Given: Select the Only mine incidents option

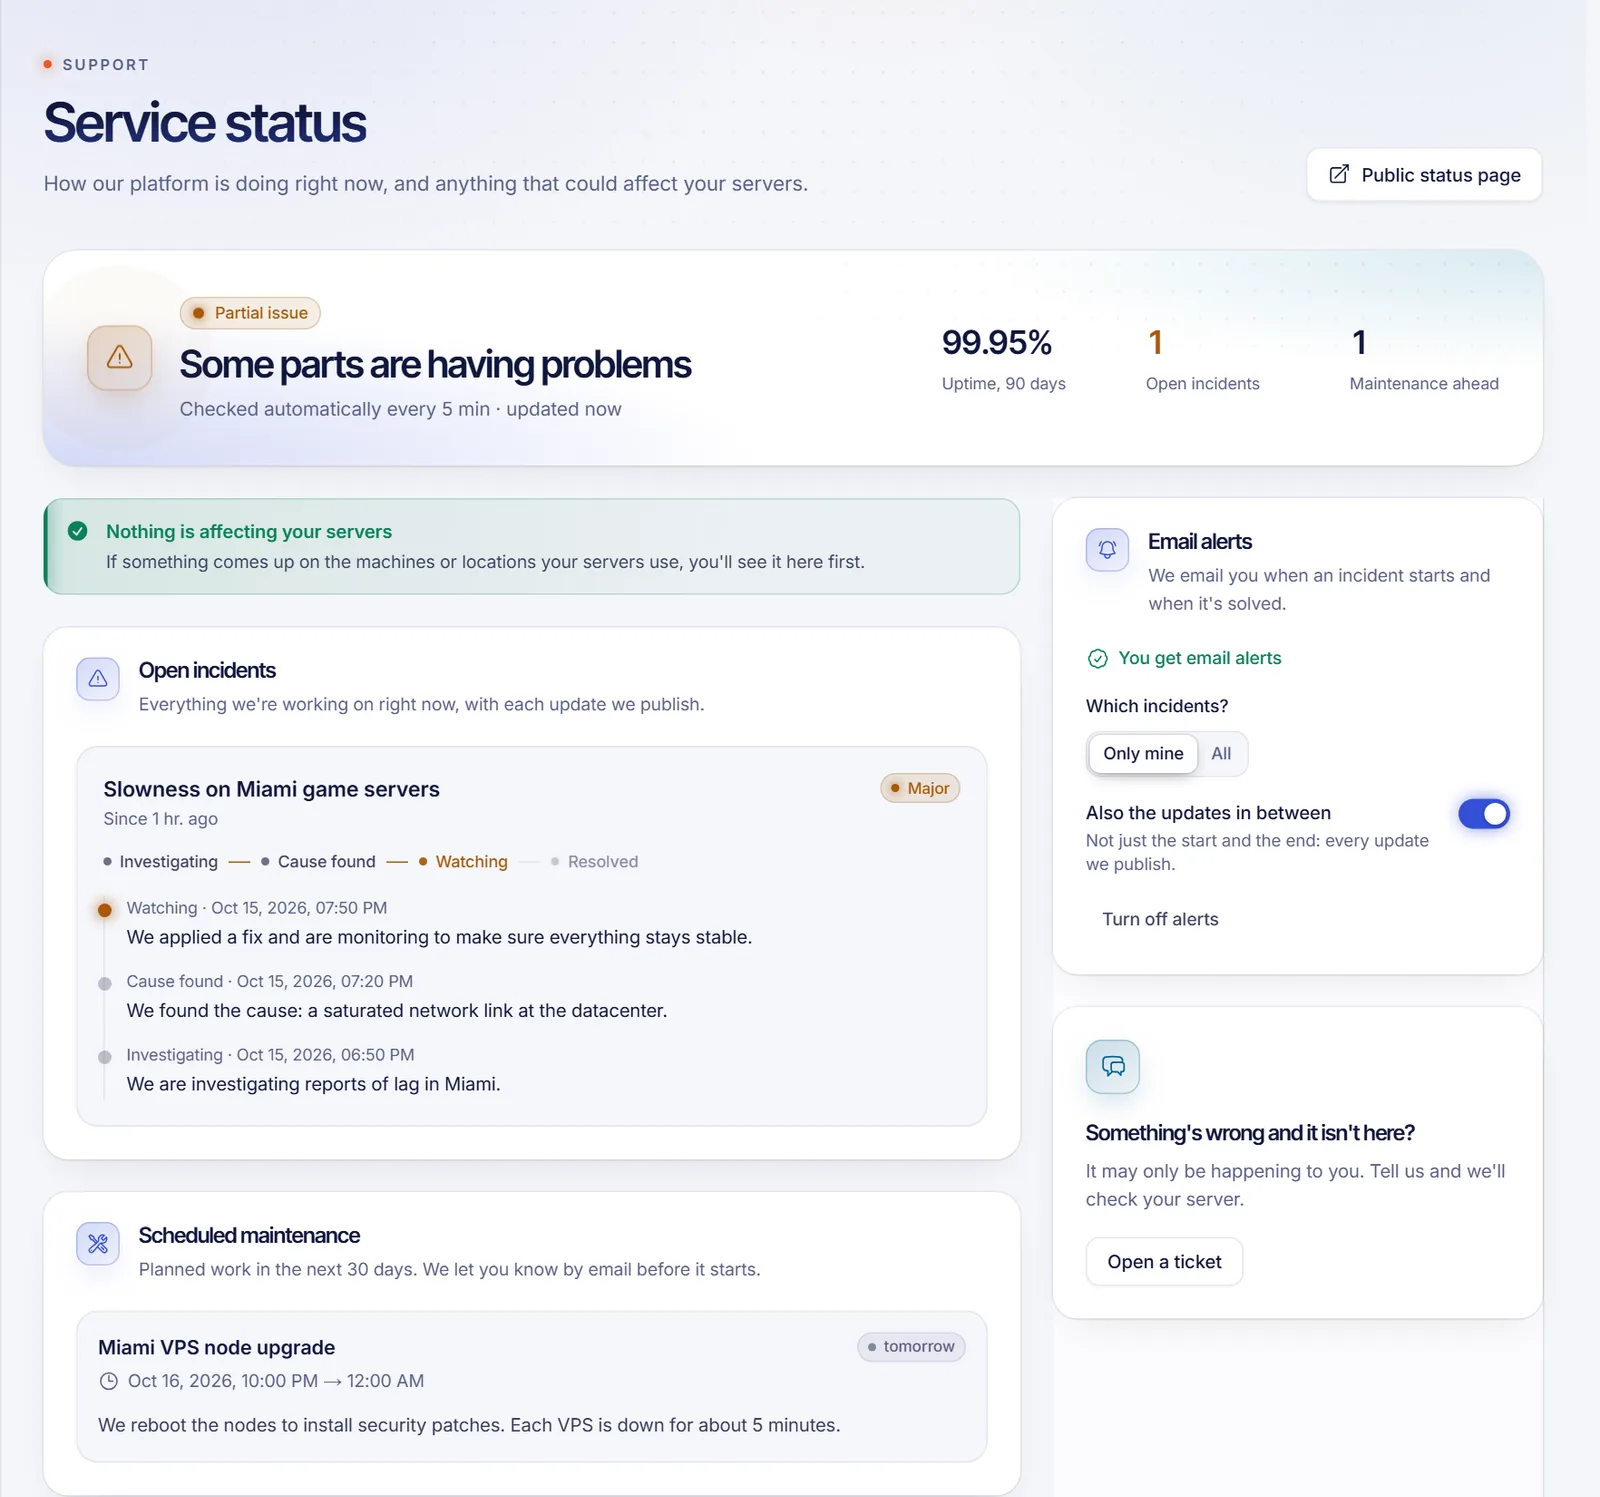Looking at the screenshot, I should point(1143,754).
